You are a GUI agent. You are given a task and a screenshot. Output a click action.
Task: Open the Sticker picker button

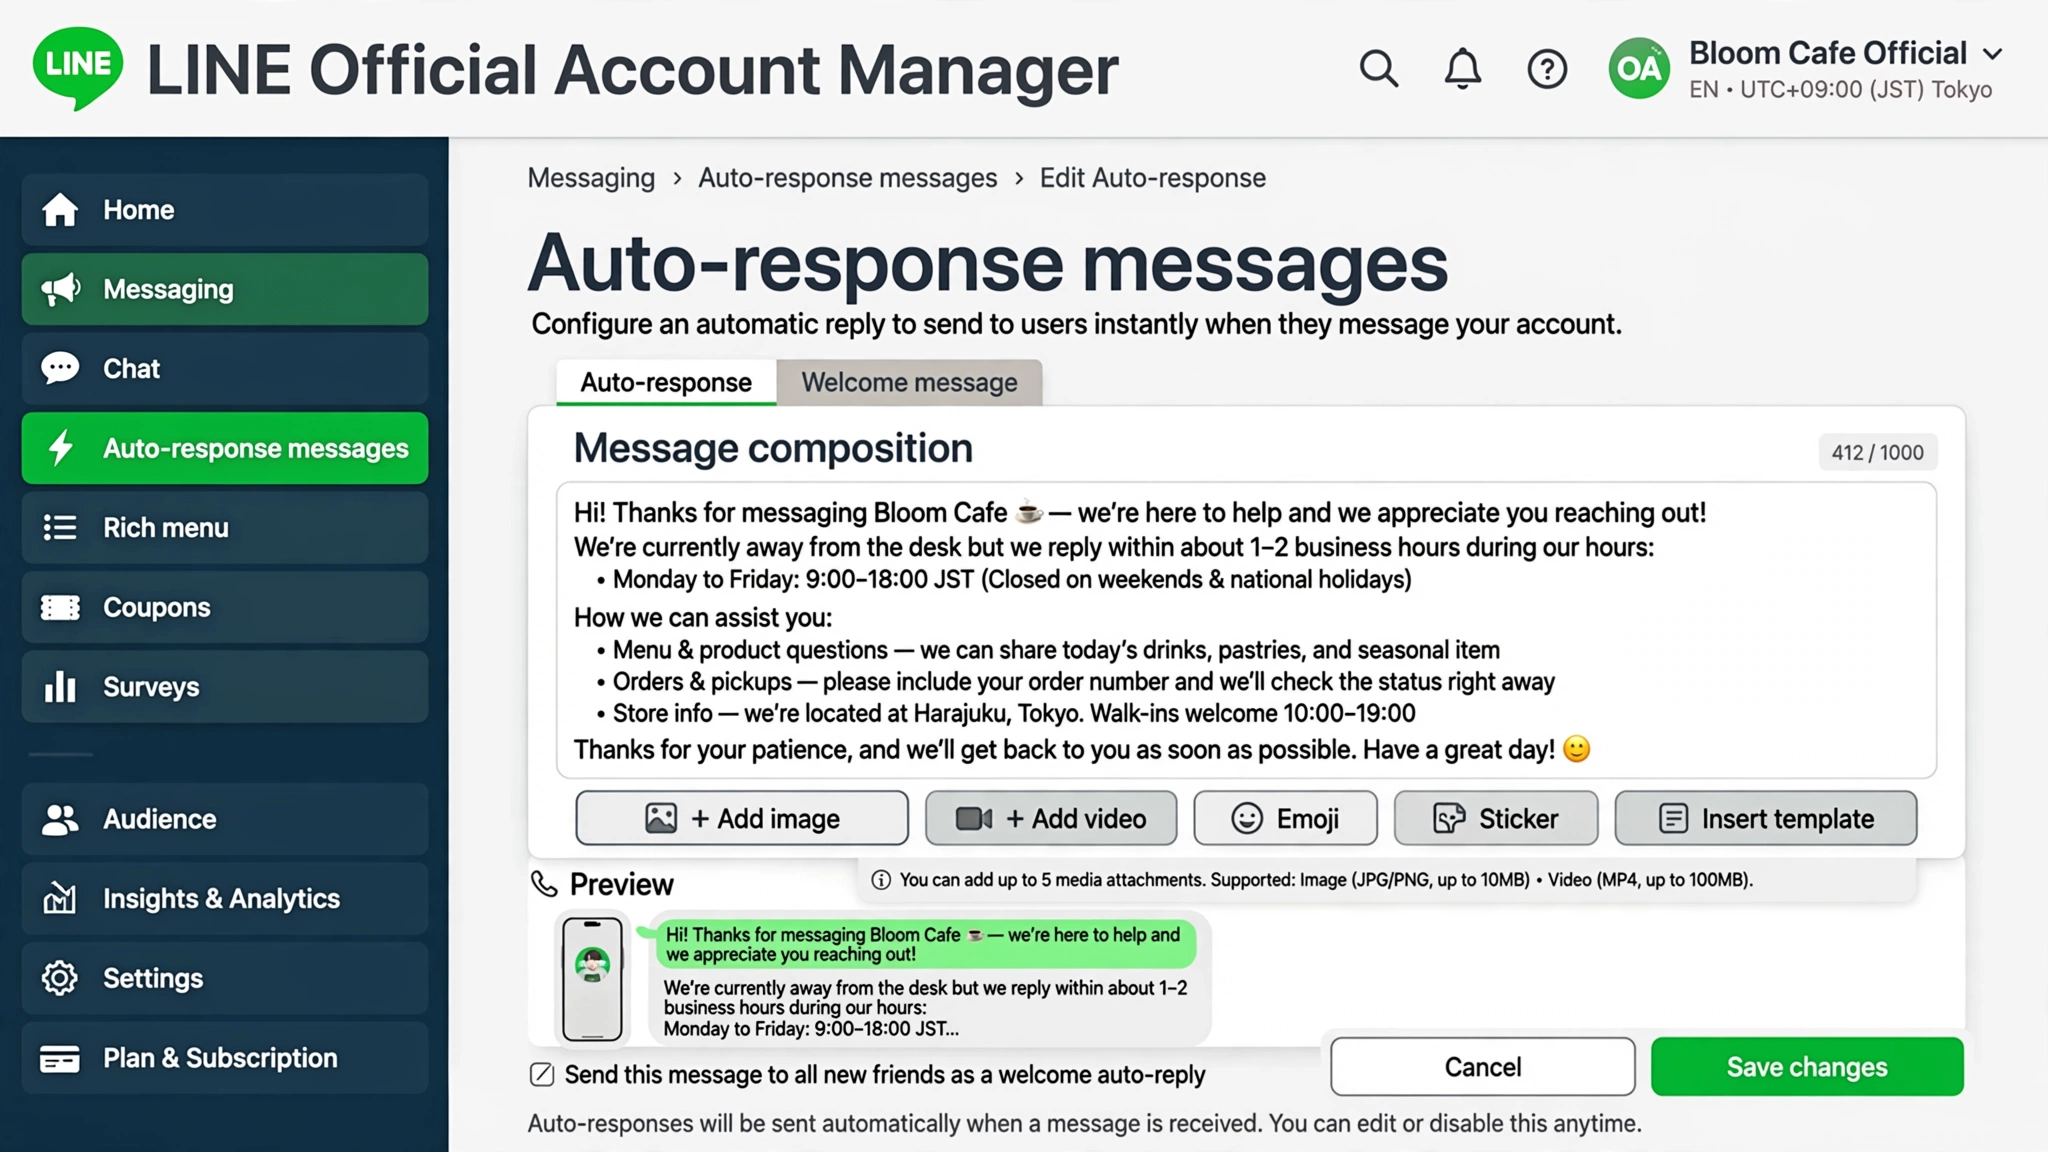1496,819
